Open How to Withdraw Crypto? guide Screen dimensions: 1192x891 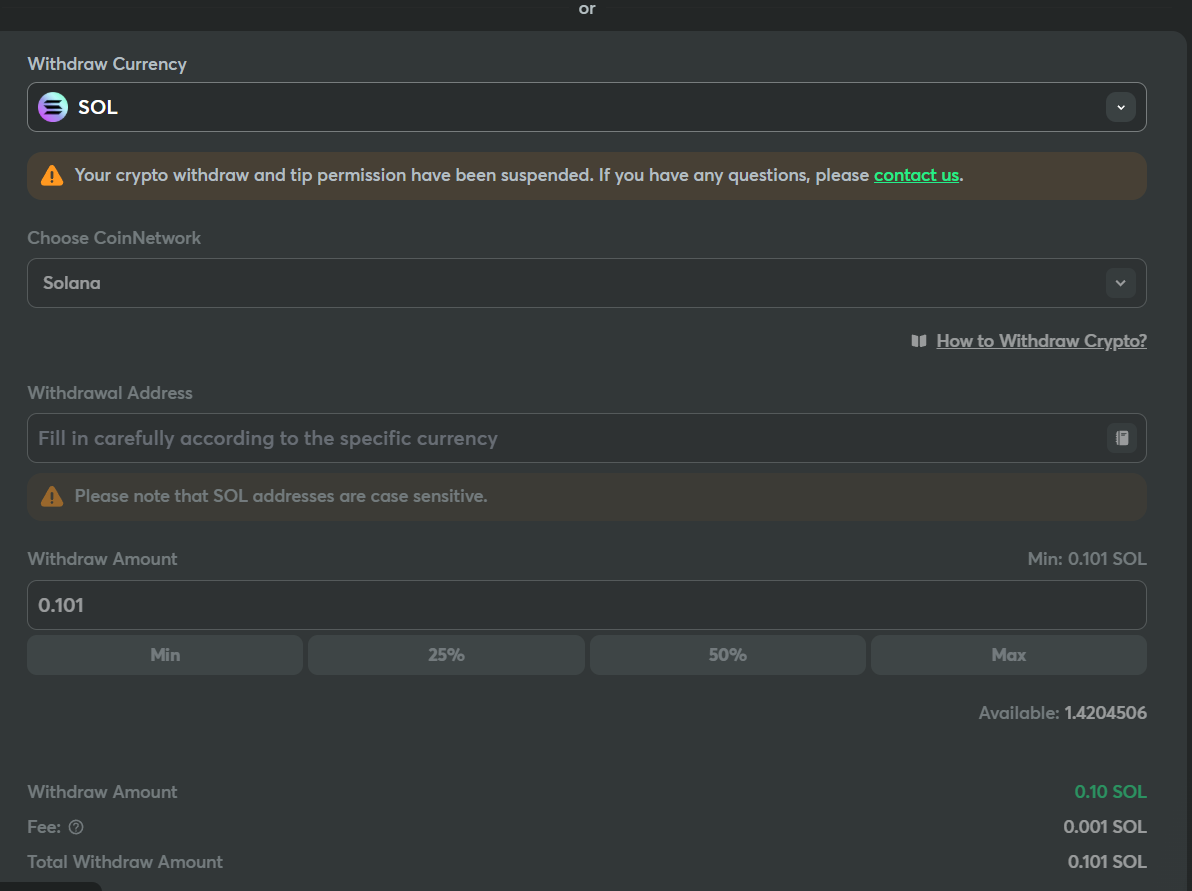1041,341
